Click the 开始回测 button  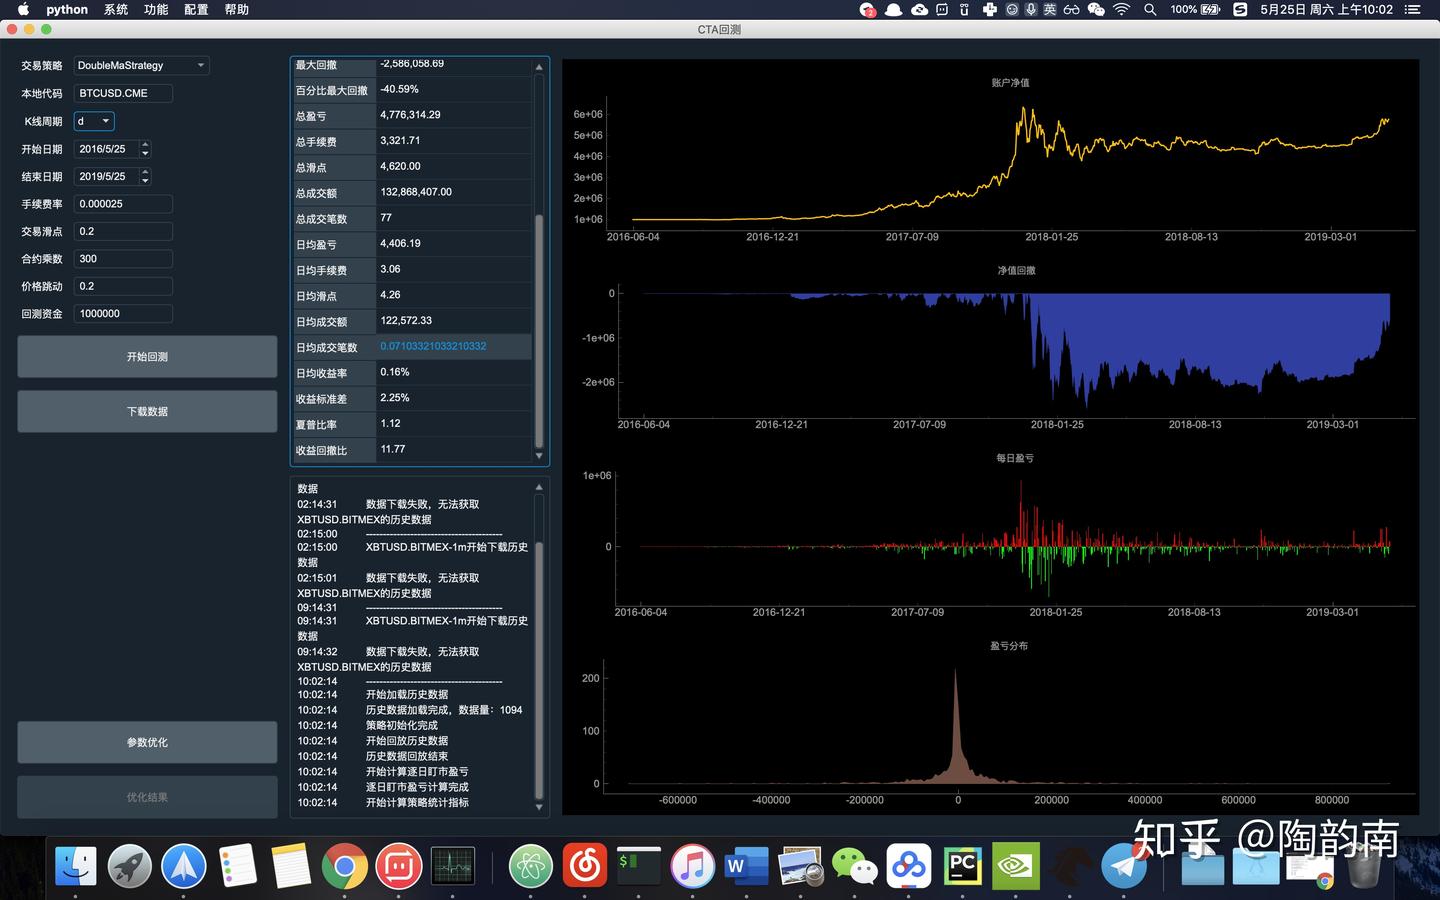click(147, 357)
